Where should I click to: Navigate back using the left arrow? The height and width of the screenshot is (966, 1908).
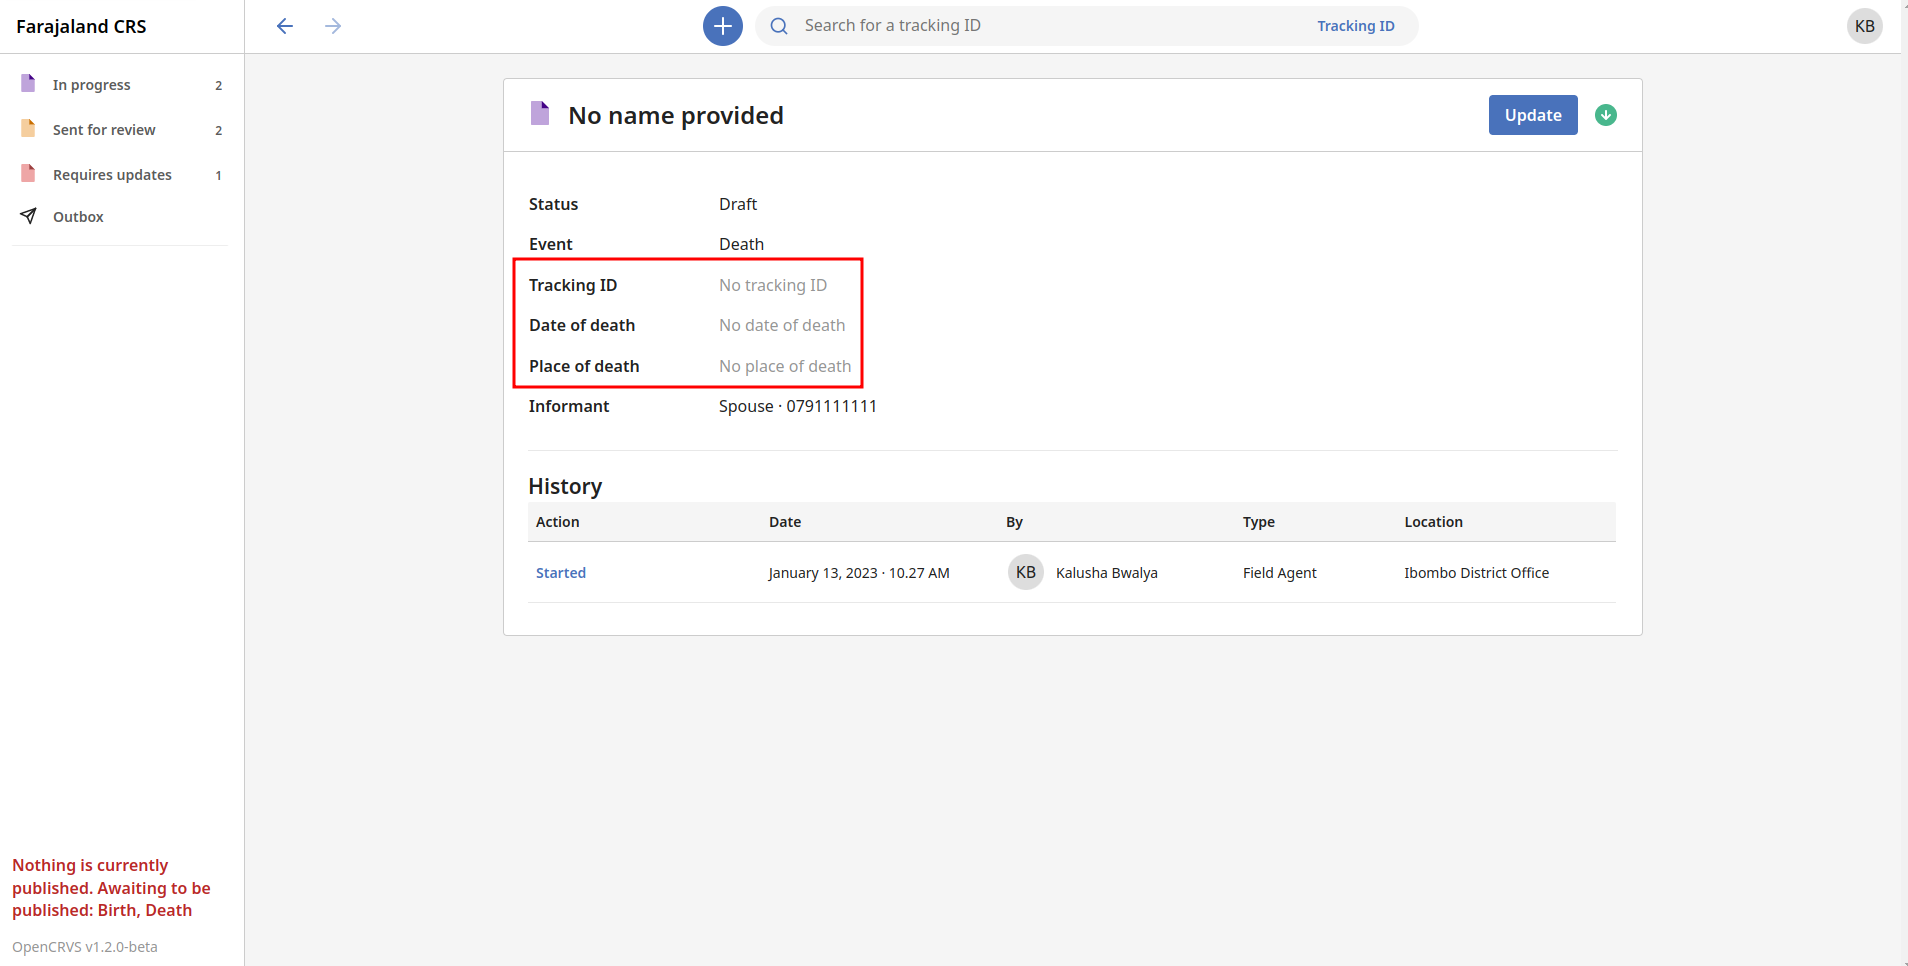(284, 26)
